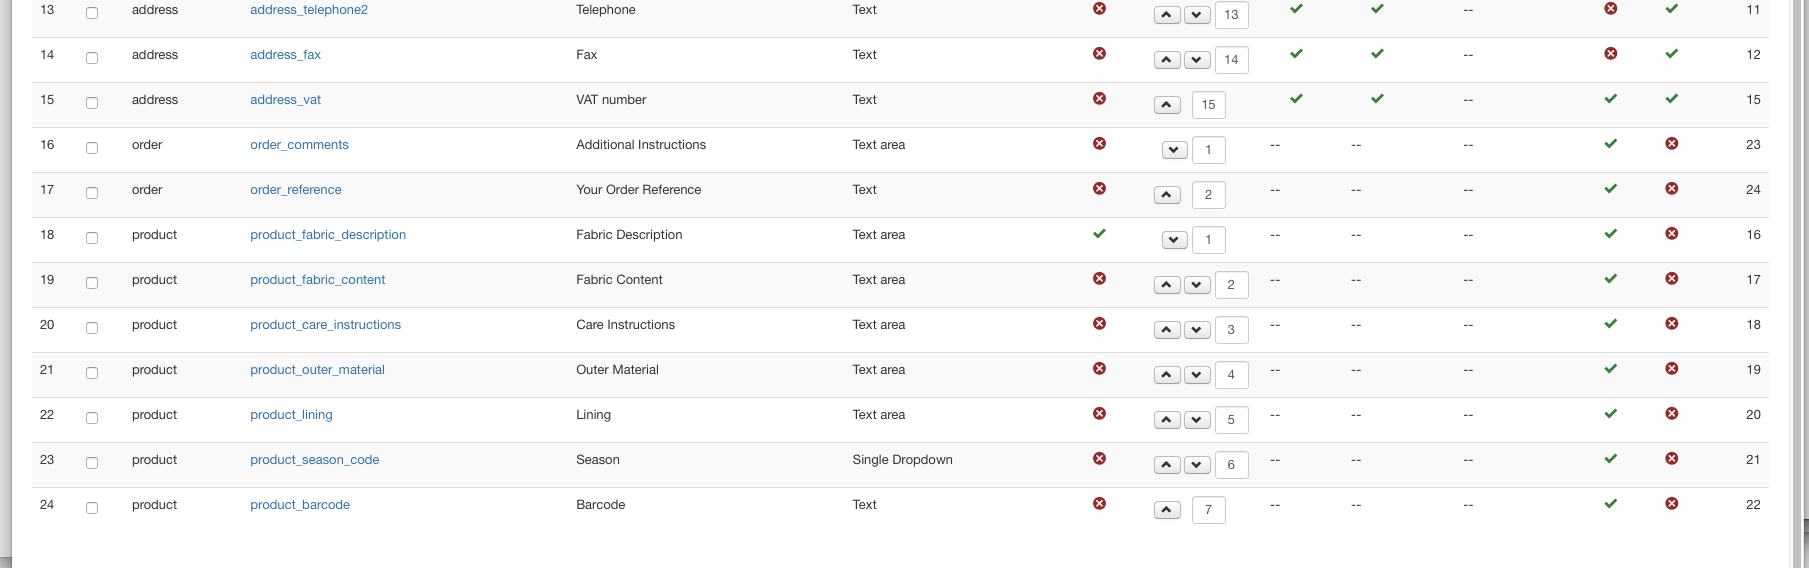This screenshot has height=568, width=1809.
Task: Move product_season_code up in ordering
Action: [1167, 465]
